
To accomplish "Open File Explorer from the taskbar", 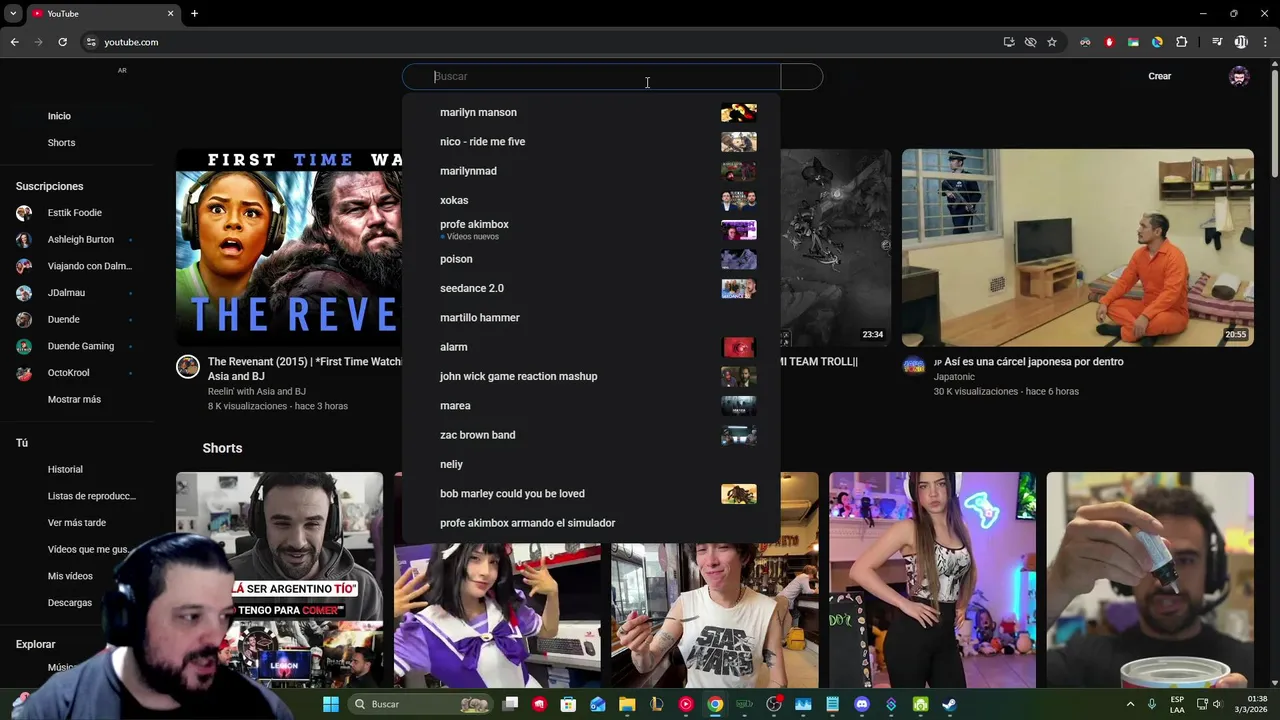I will [x=627, y=704].
